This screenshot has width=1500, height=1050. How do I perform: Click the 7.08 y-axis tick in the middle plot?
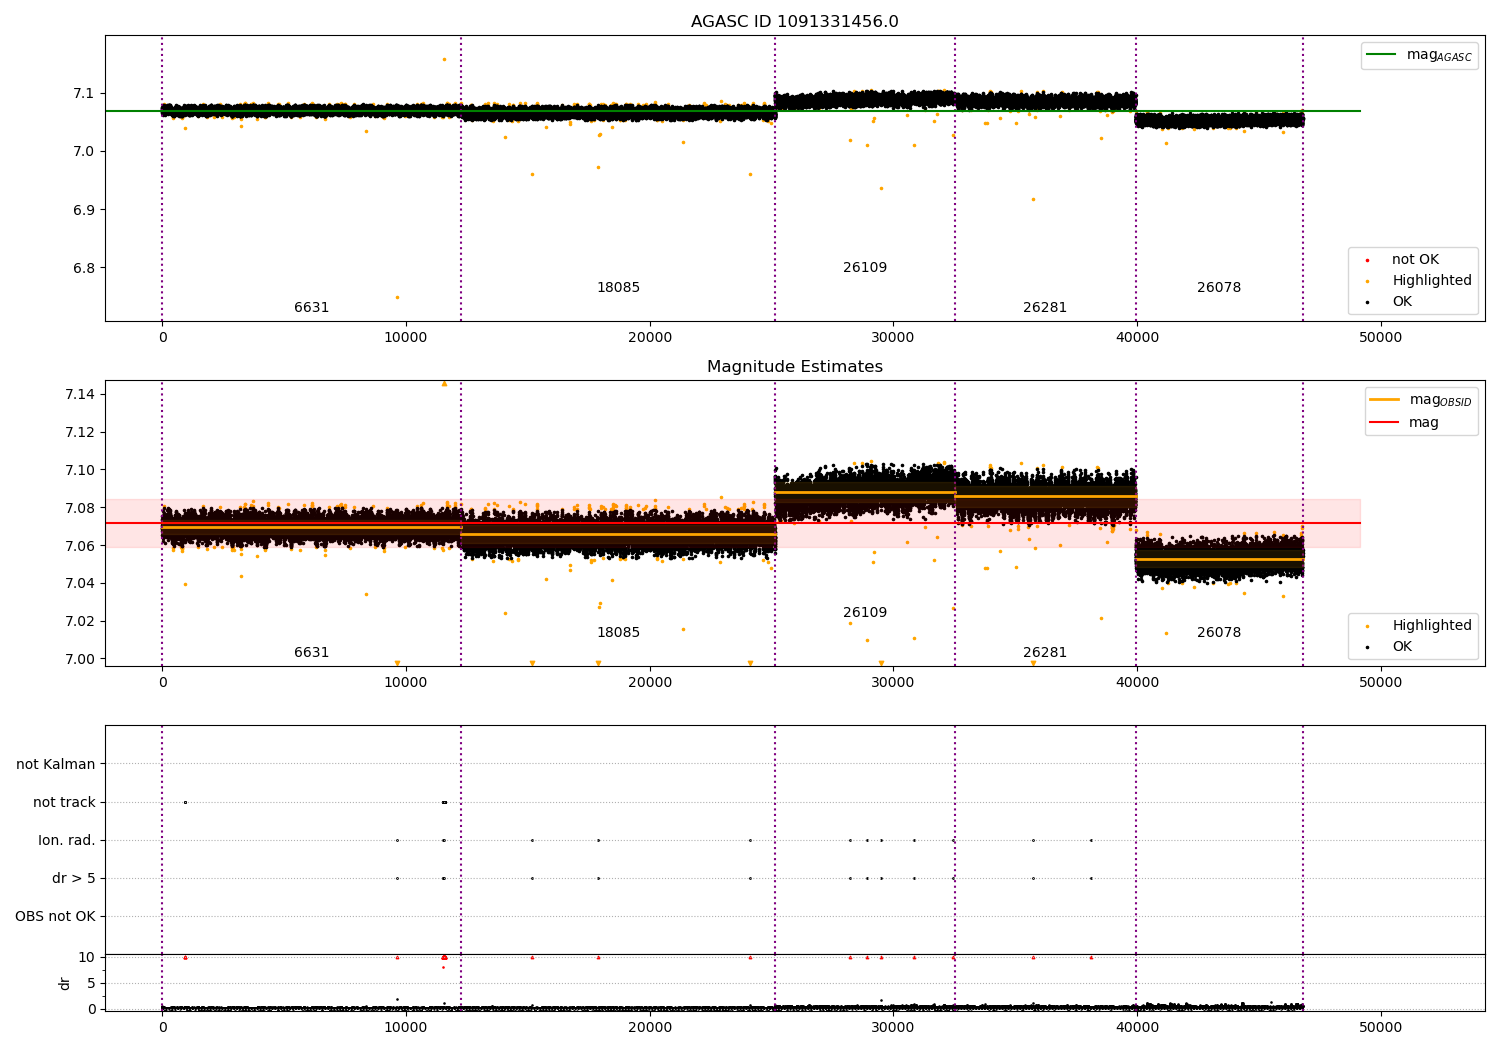[x=80, y=508]
